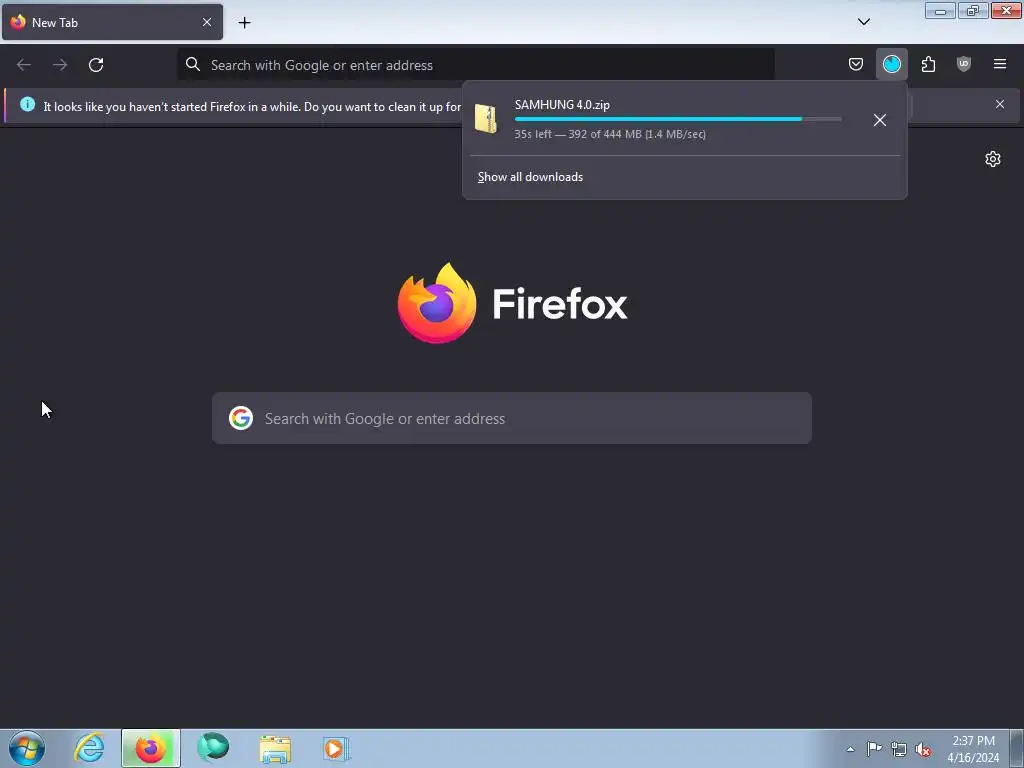1024x768 pixels.
Task: Click the forward navigation arrow
Action: (x=60, y=65)
